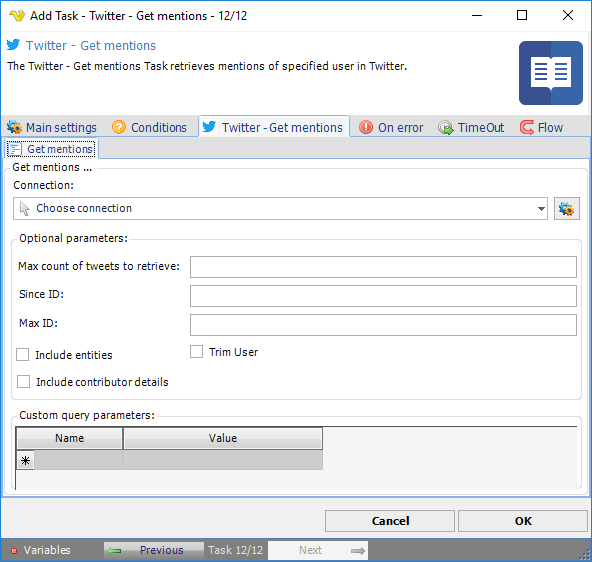The image size is (592, 562).
Task: Click the Twitter bird header icon
Action: coord(13,45)
